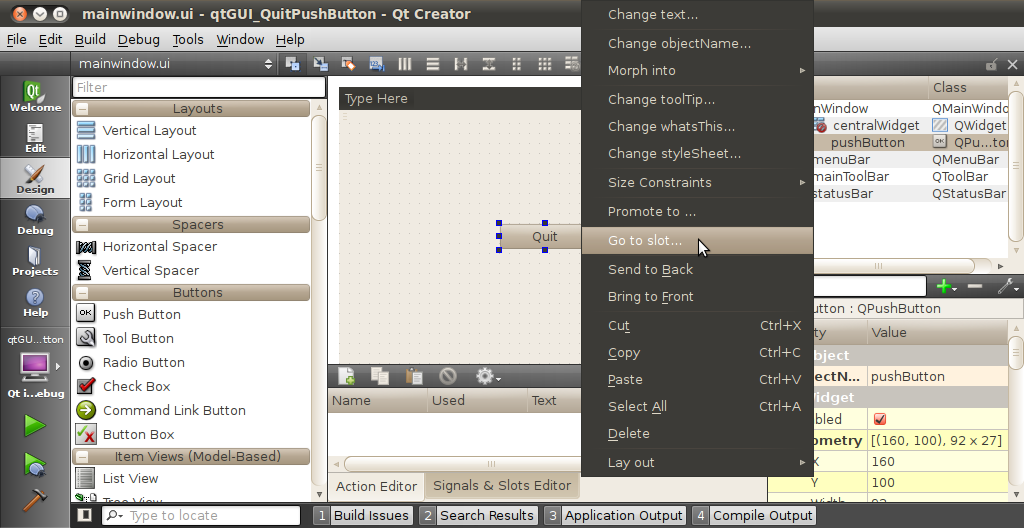Viewport: 1024px width, 528px height.
Task: Choose Go to slot... from context menu
Action: click(x=697, y=240)
